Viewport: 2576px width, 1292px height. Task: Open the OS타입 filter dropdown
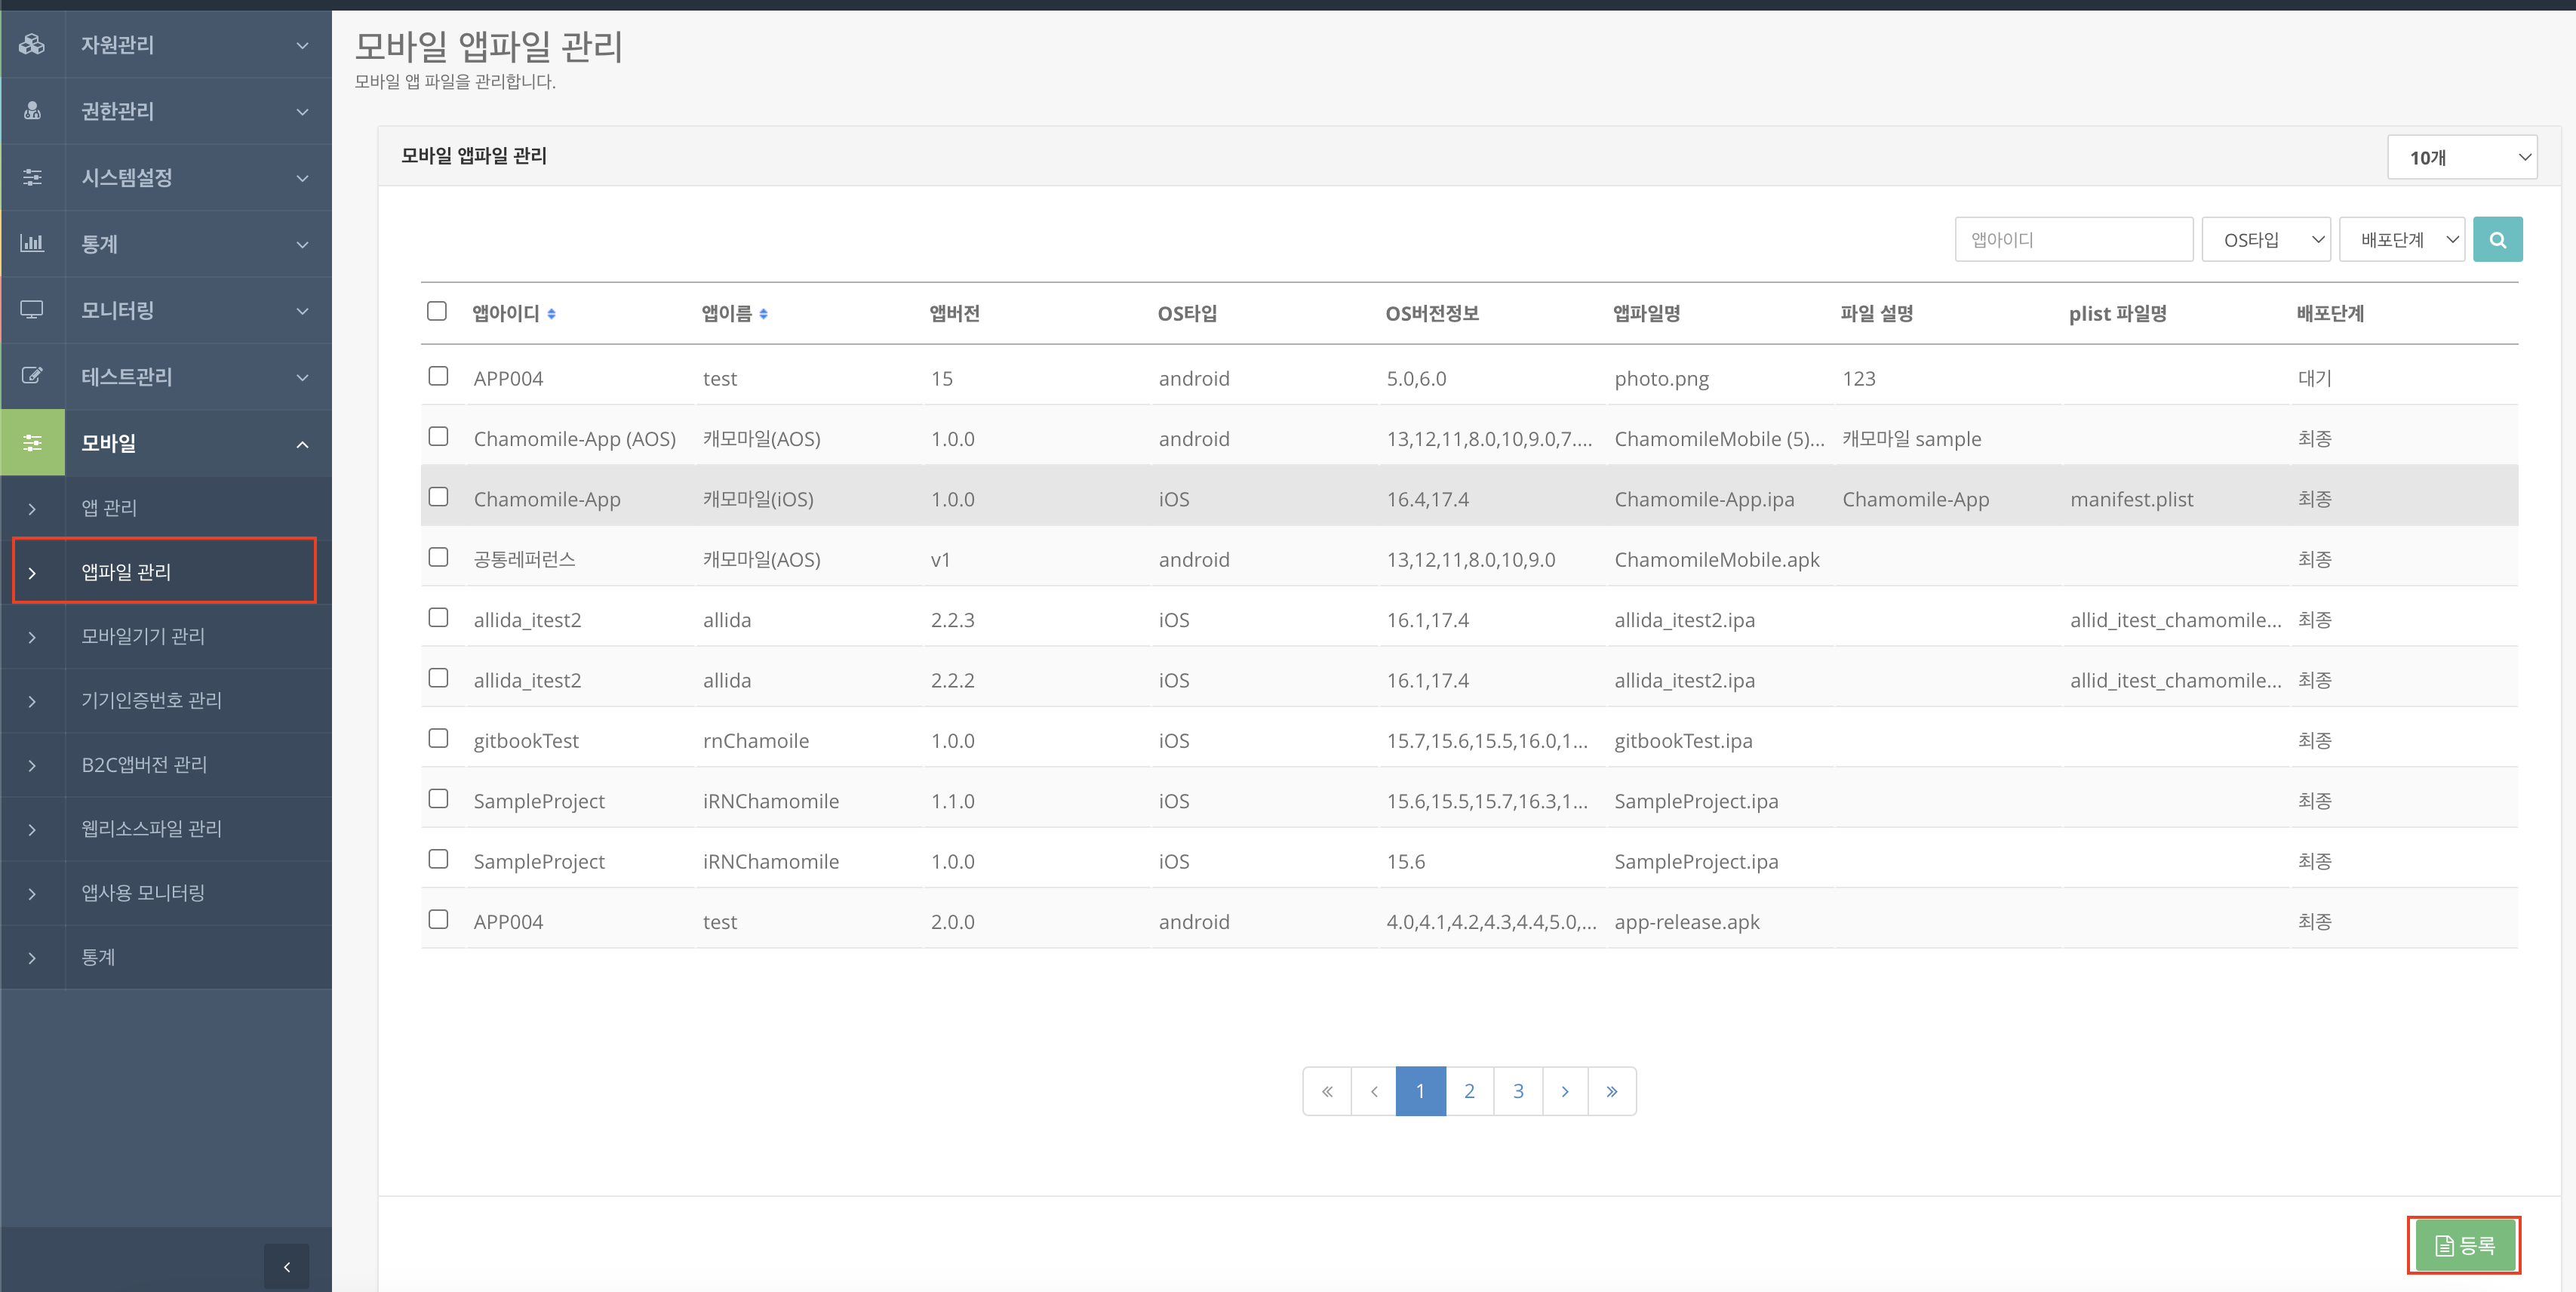pyautogui.click(x=2266, y=240)
